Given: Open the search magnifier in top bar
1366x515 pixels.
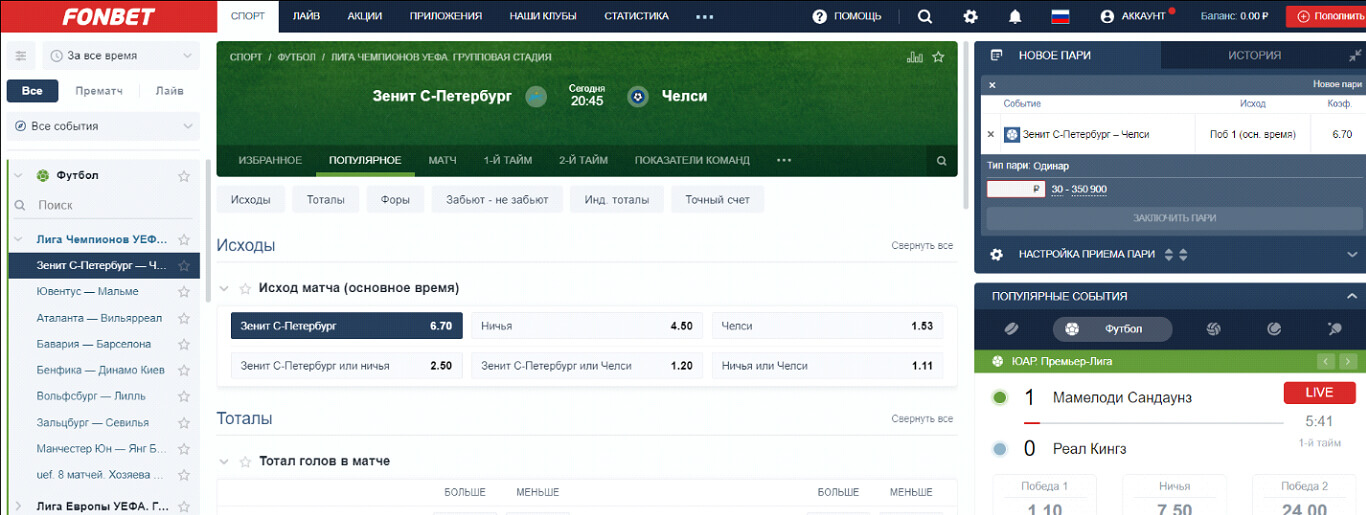Looking at the screenshot, I should tap(925, 16).
